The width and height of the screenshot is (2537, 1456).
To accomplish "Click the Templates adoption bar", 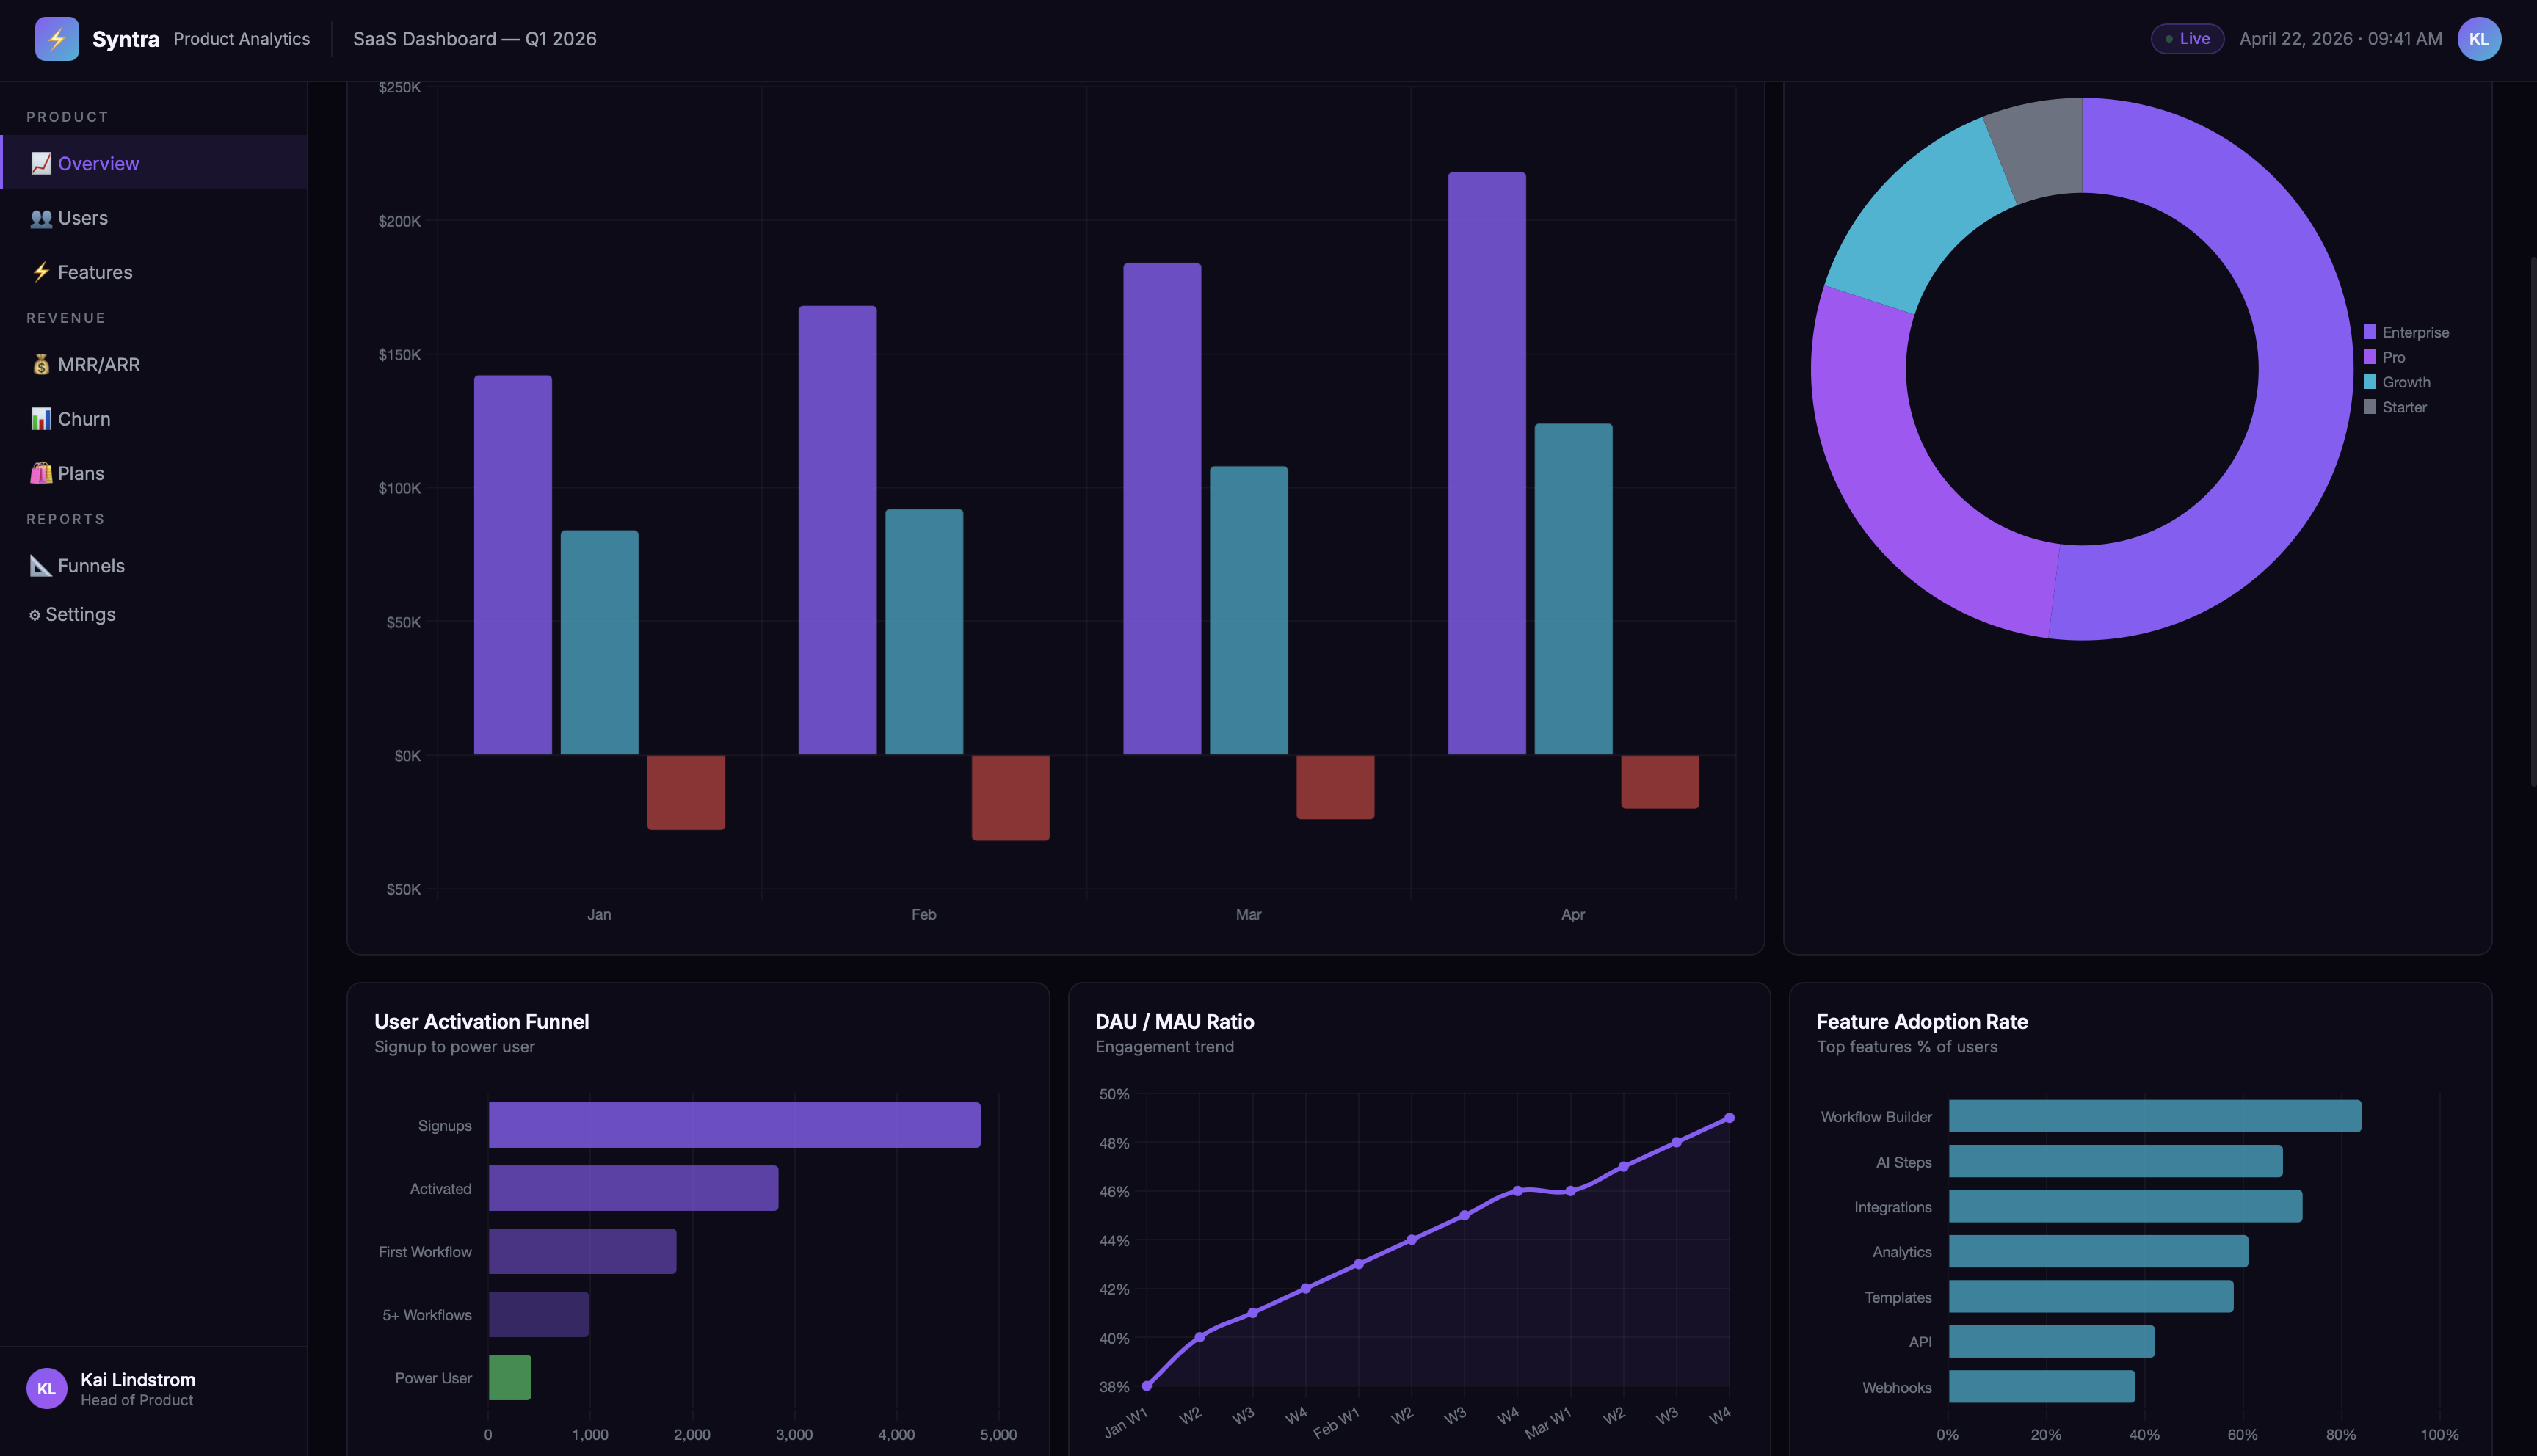I will click(2091, 1296).
